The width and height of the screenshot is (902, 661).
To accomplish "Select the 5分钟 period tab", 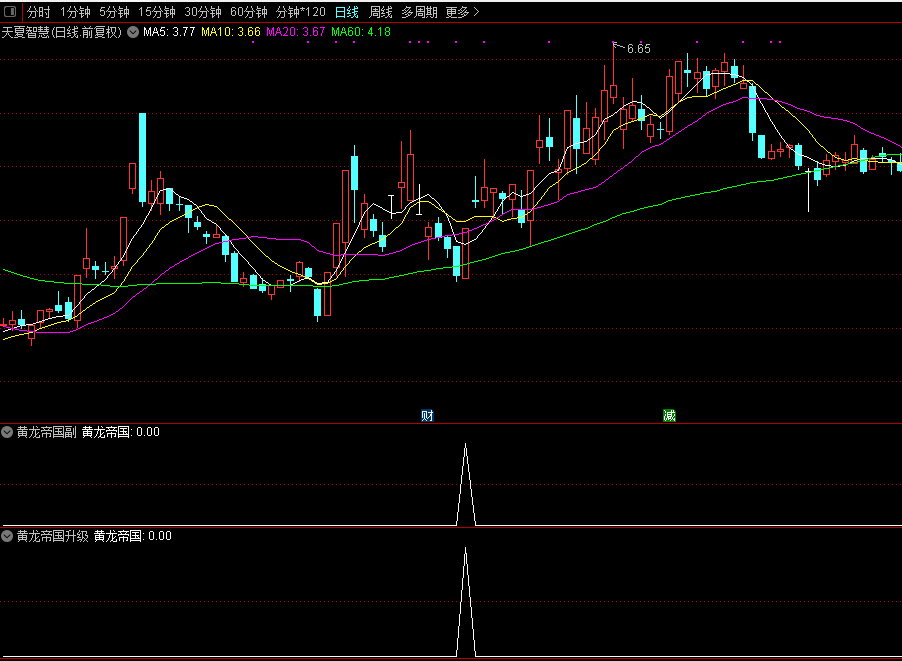I will (x=114, y=12).
